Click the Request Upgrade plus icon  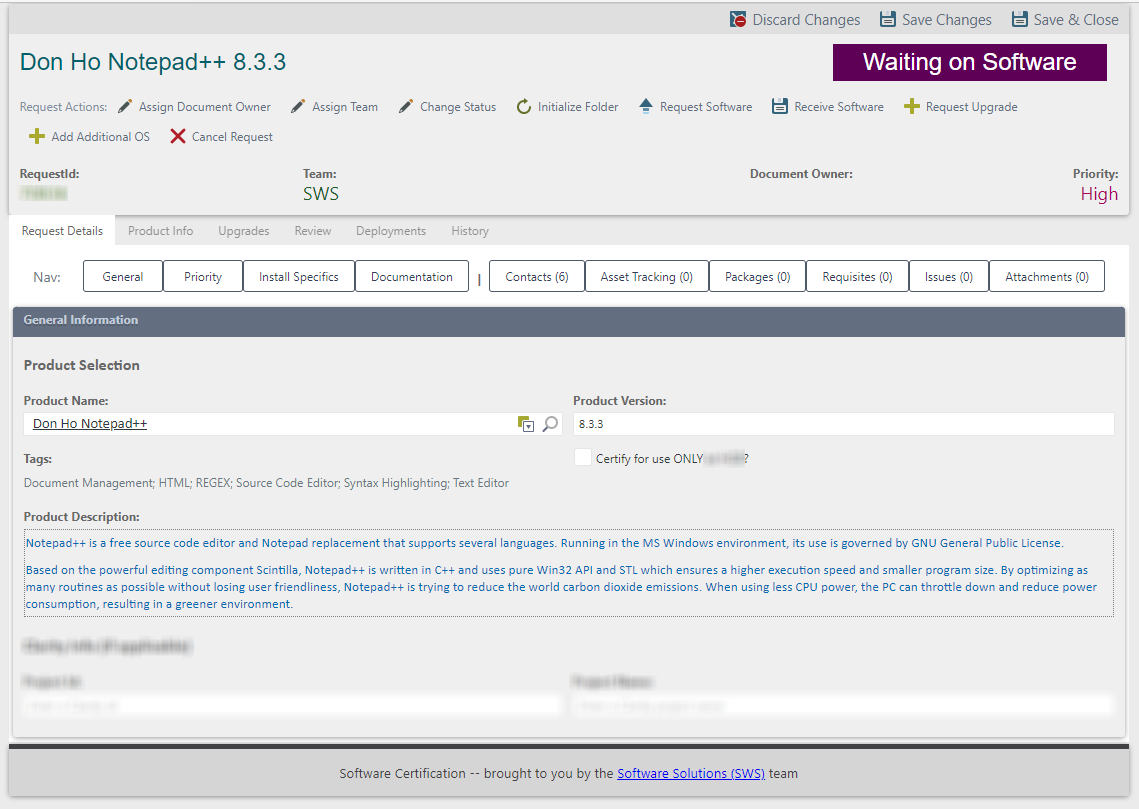point(912,107)
